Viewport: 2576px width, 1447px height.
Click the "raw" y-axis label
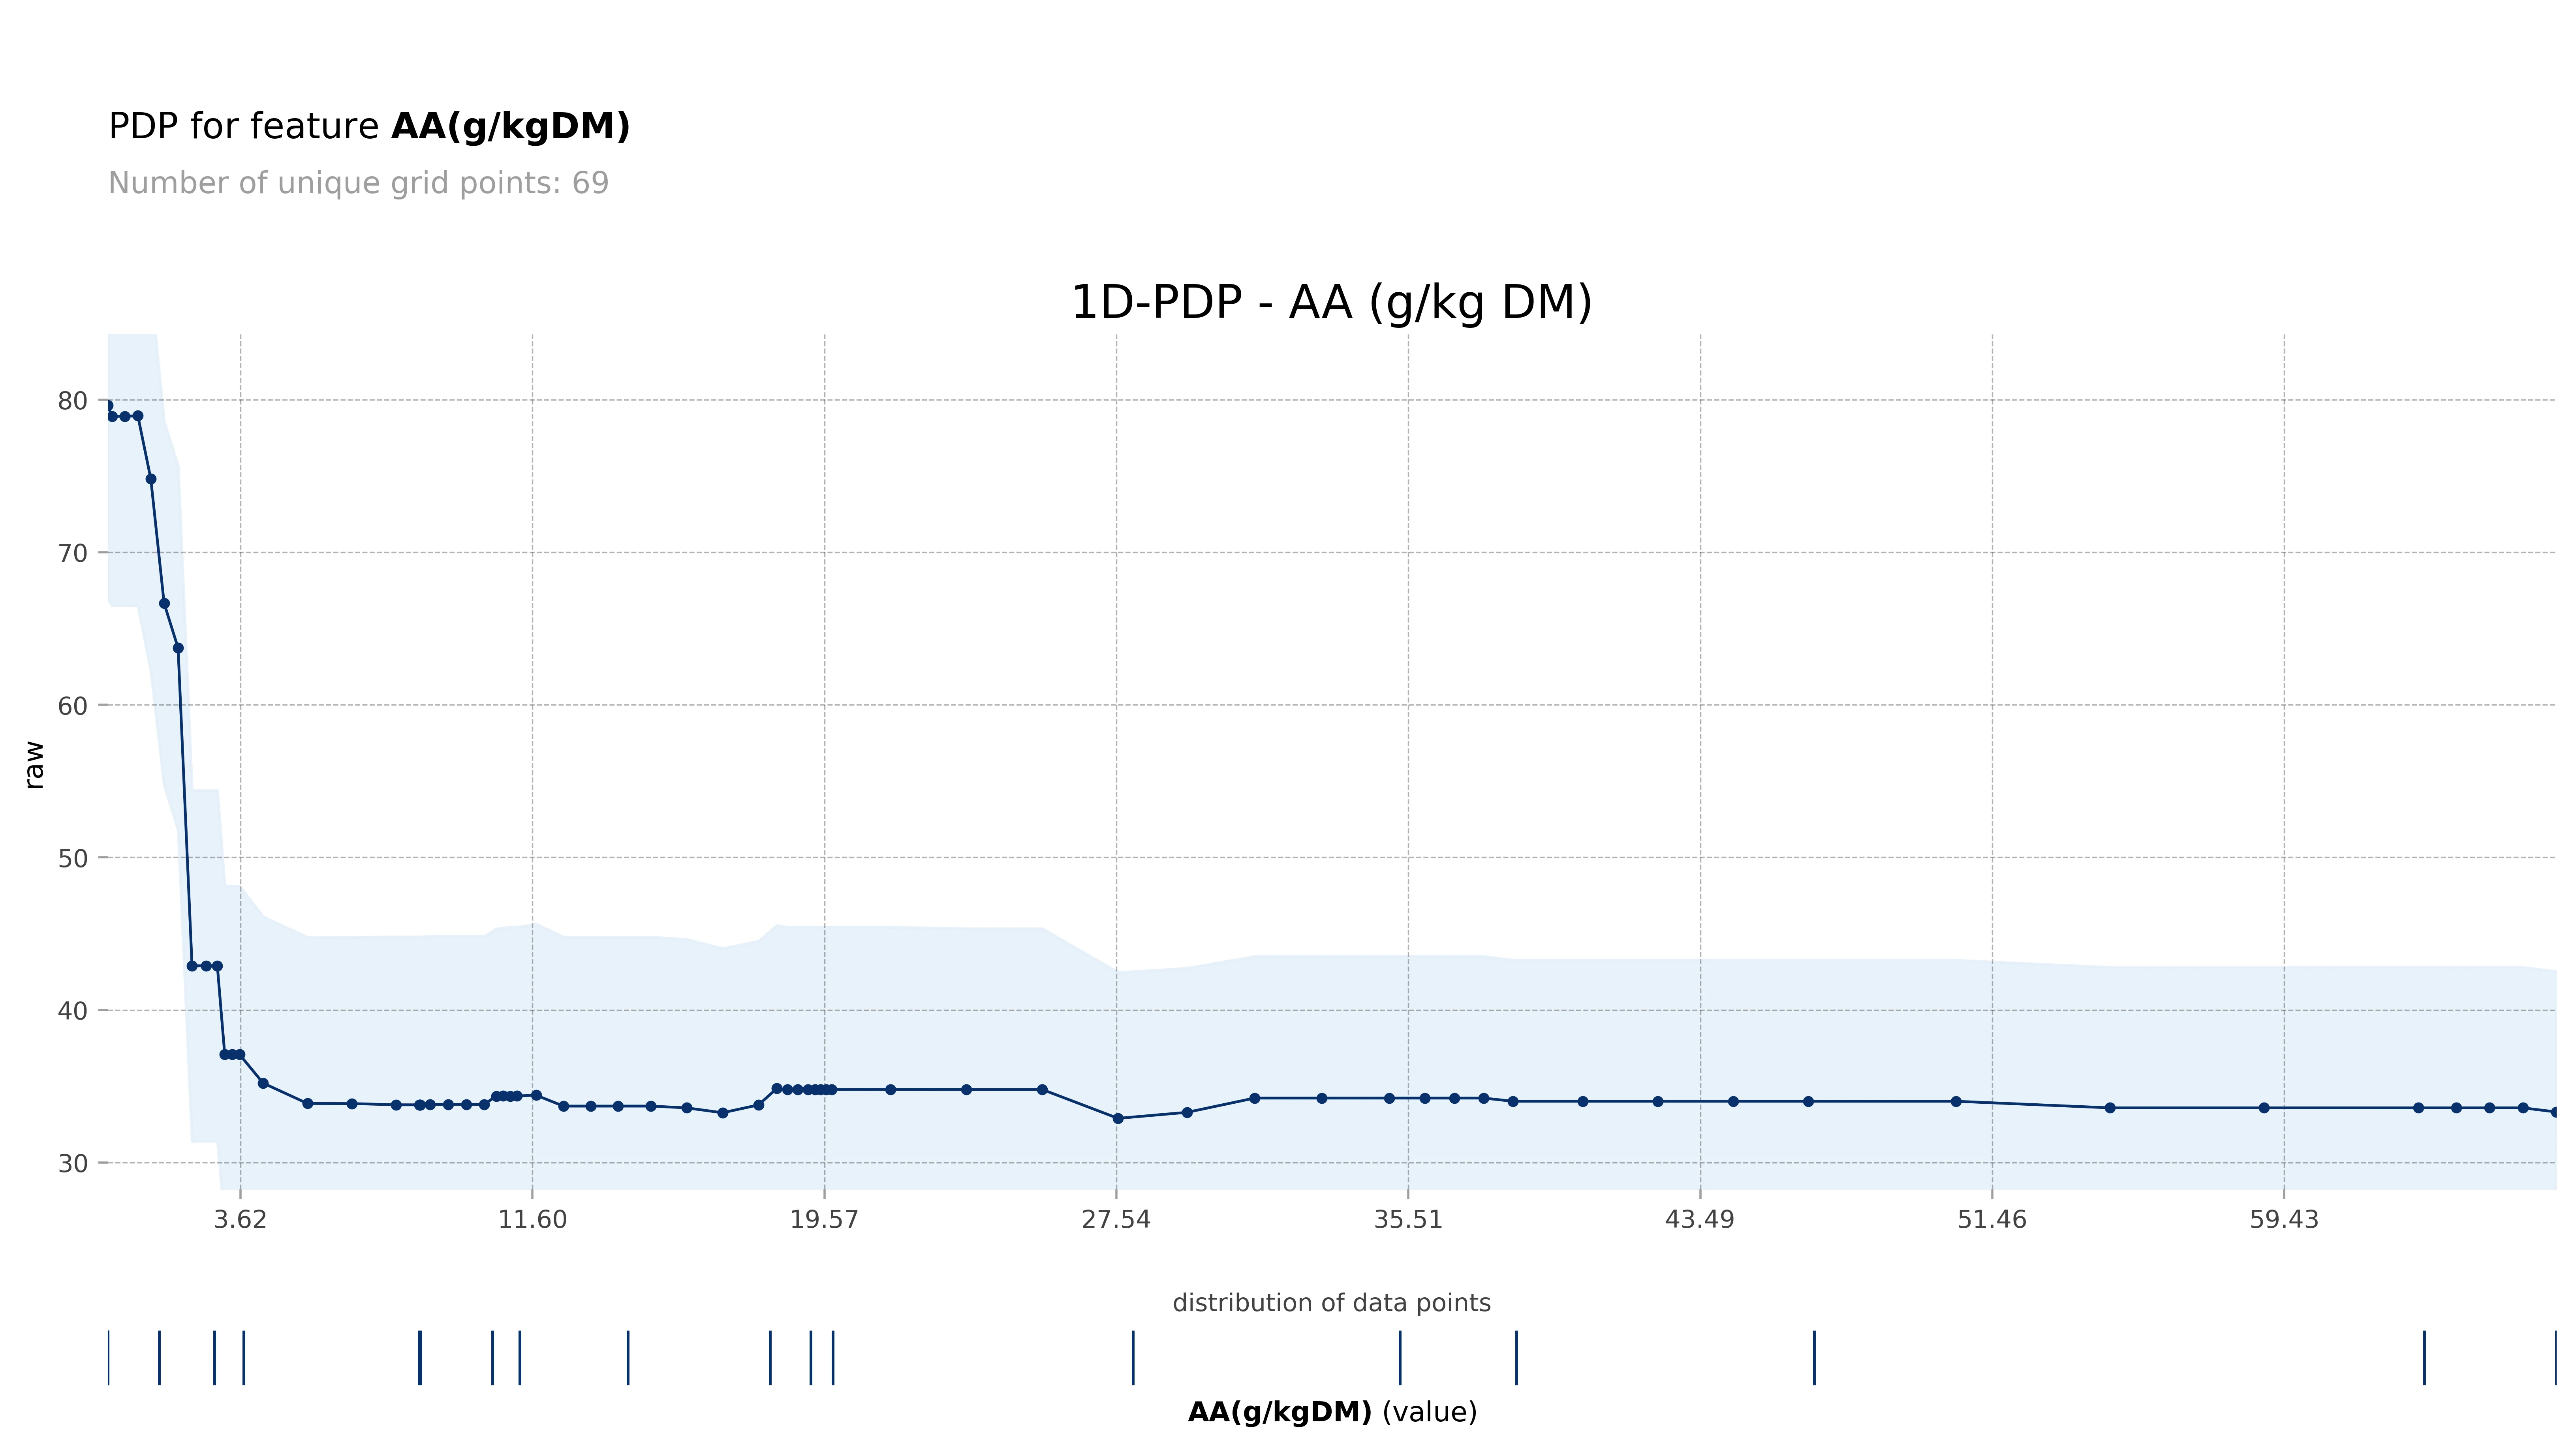pyautogui.click(x=34, y=765)
